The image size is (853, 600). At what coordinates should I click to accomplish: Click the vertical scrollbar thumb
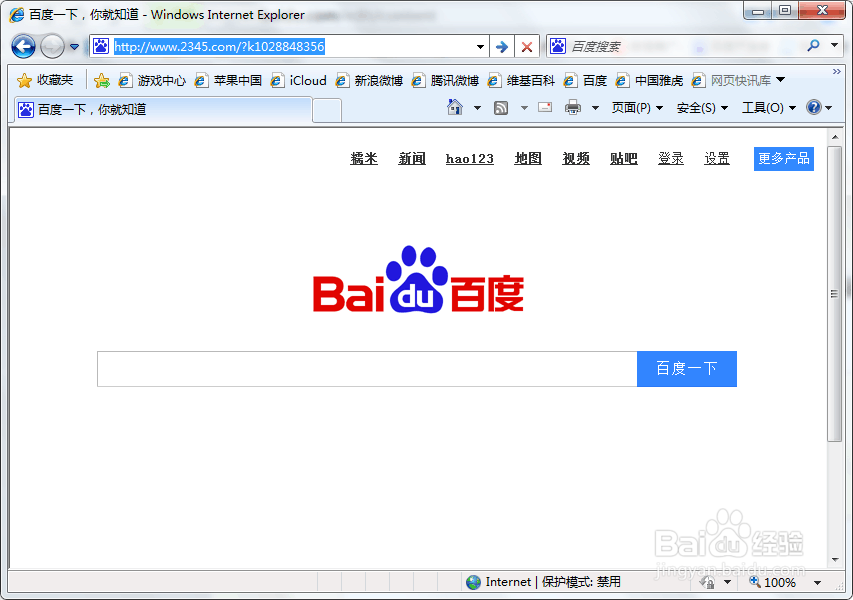click(835, 294)
